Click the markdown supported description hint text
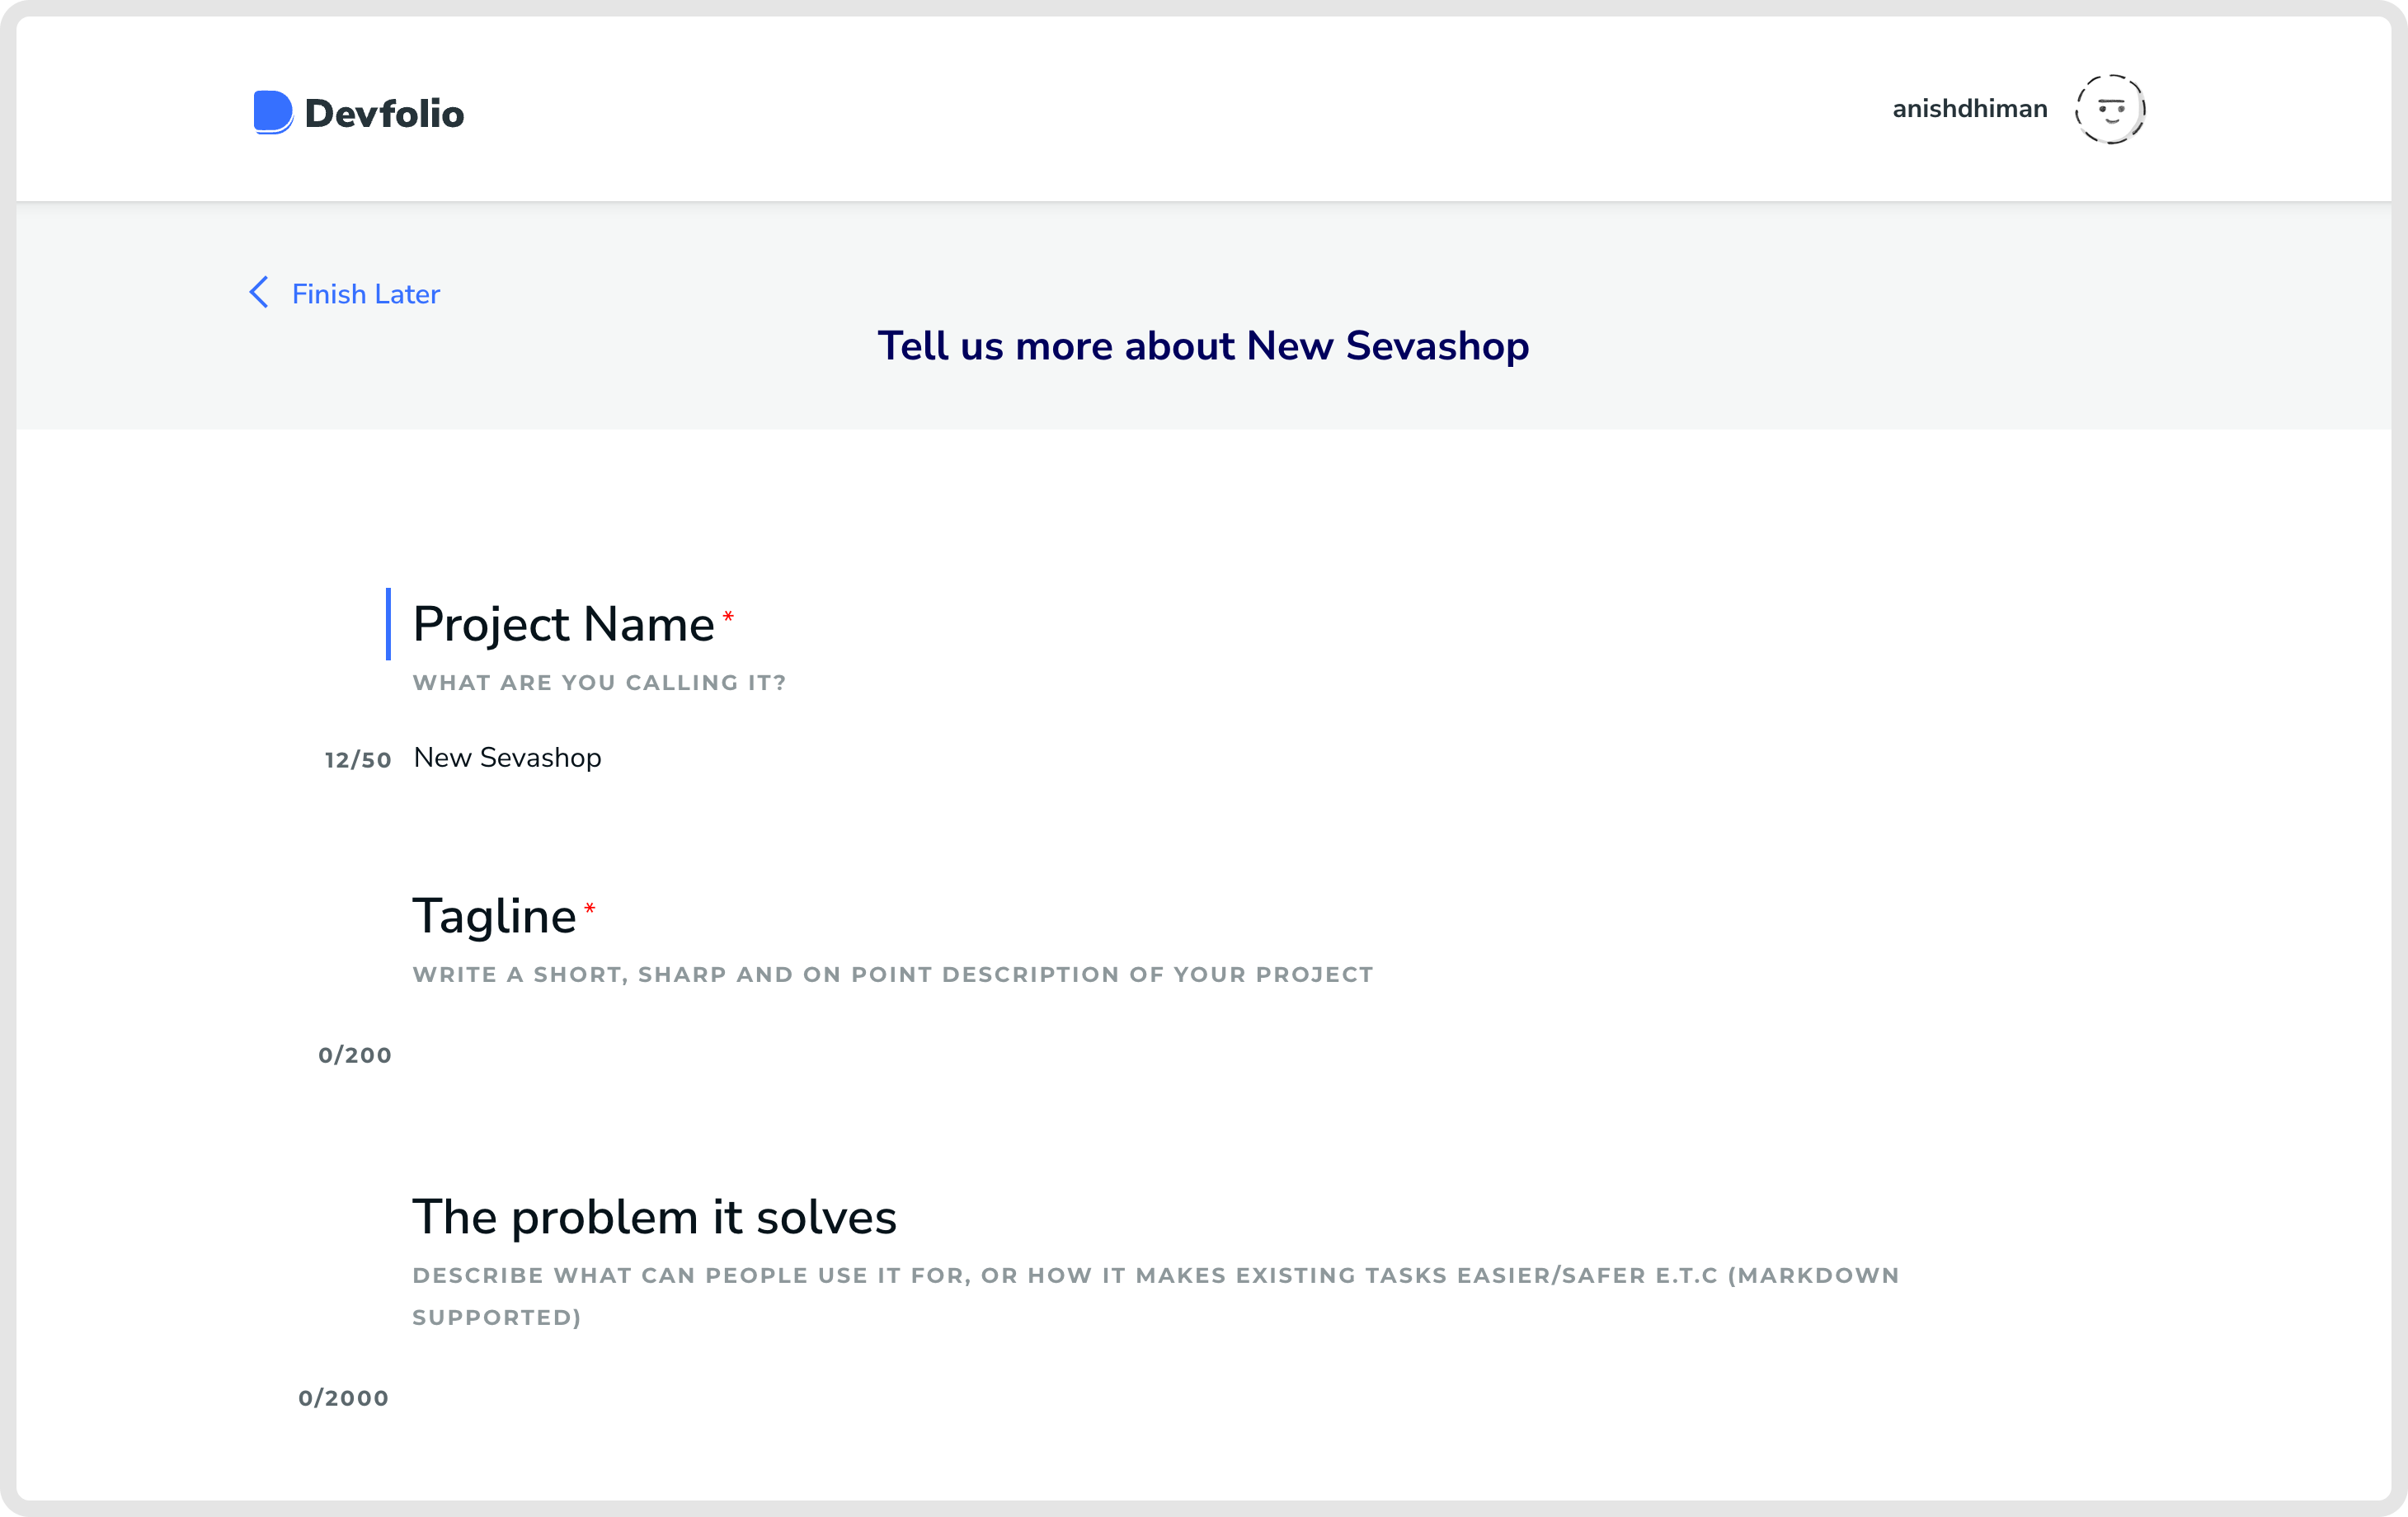Screen dimensions: 2408x1517 click(1155, 1276)
